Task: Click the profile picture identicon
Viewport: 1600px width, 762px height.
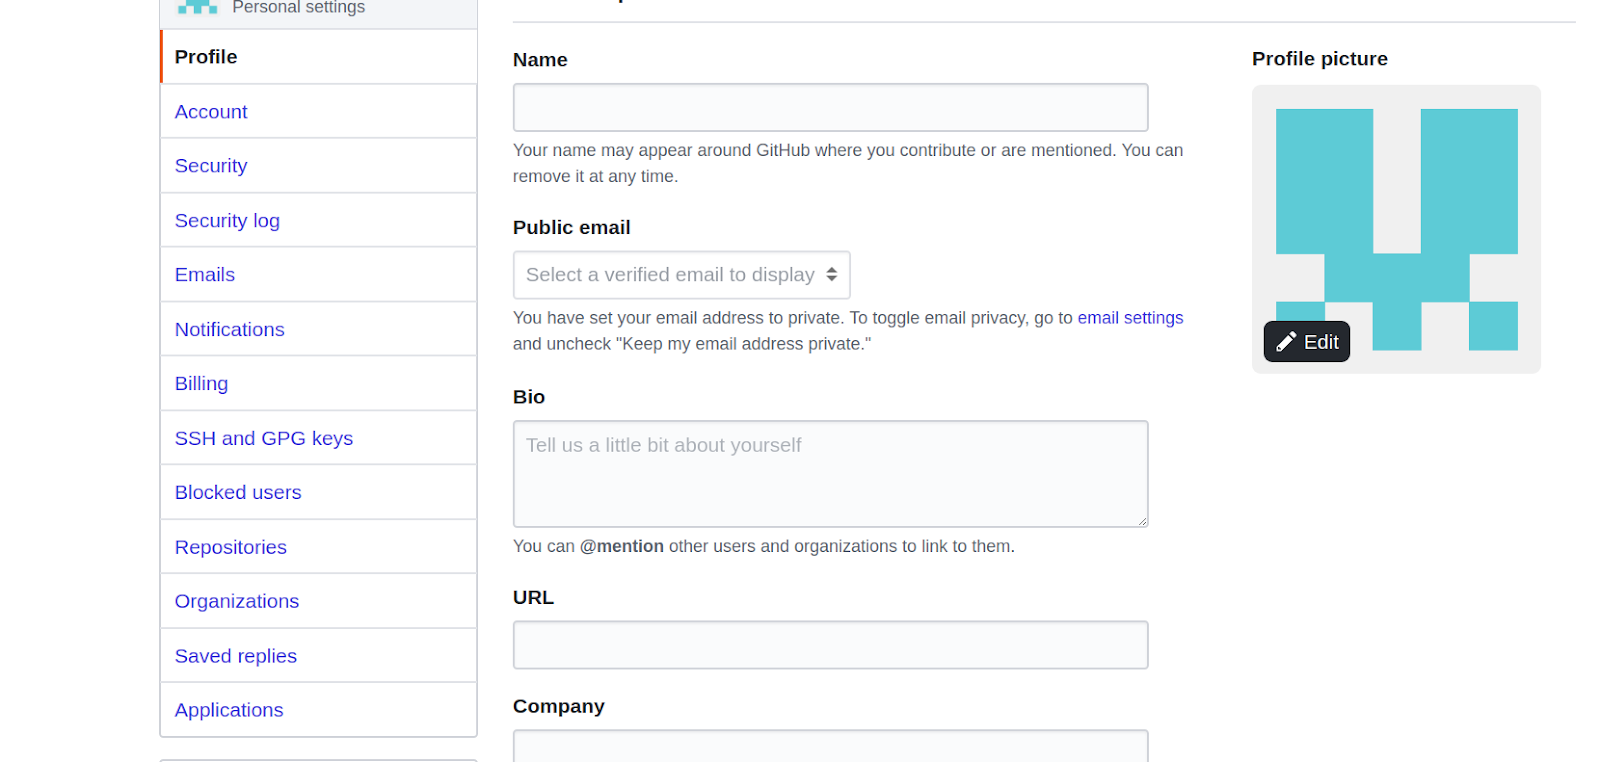Action: point(1396,229)
